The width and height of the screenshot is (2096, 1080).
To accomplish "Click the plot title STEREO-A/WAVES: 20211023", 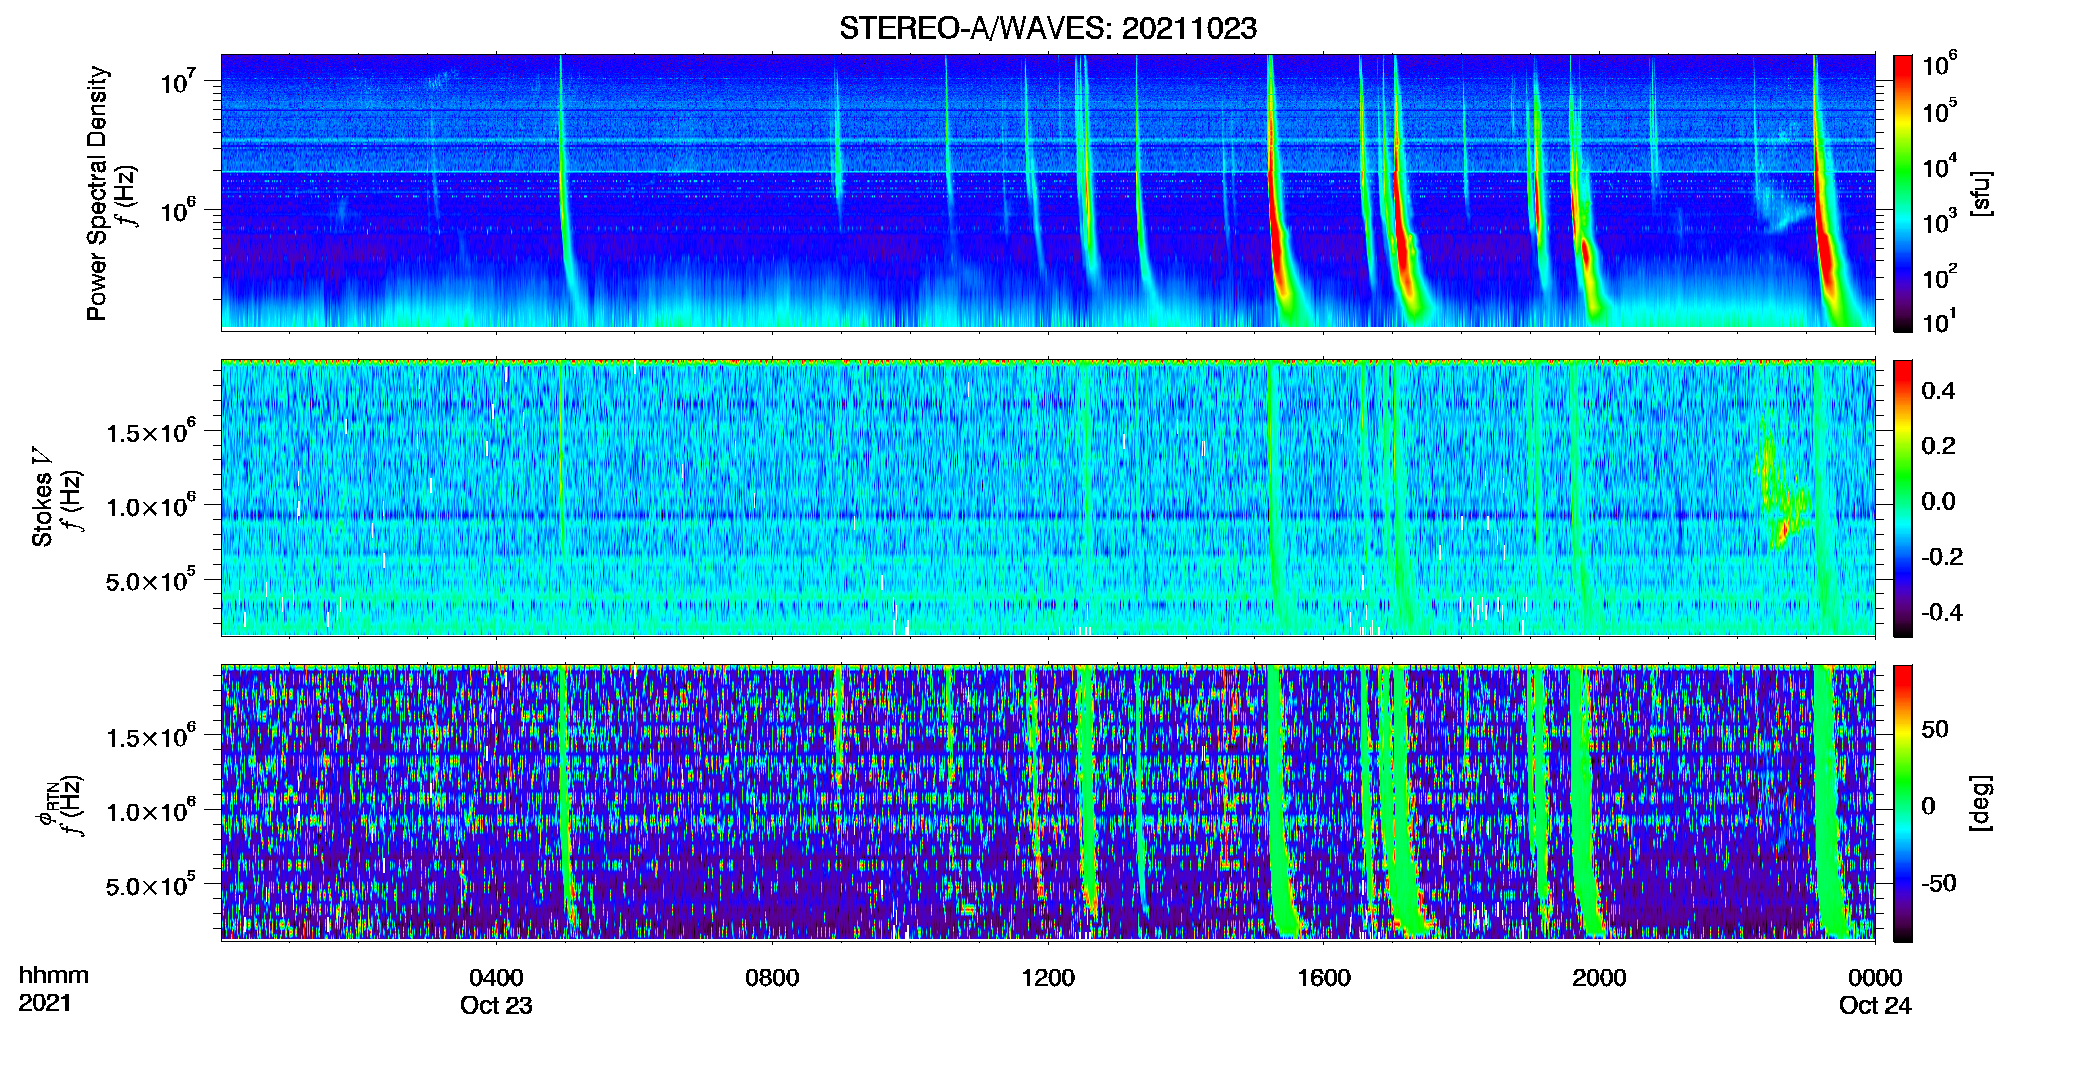I will [1048, 28].
